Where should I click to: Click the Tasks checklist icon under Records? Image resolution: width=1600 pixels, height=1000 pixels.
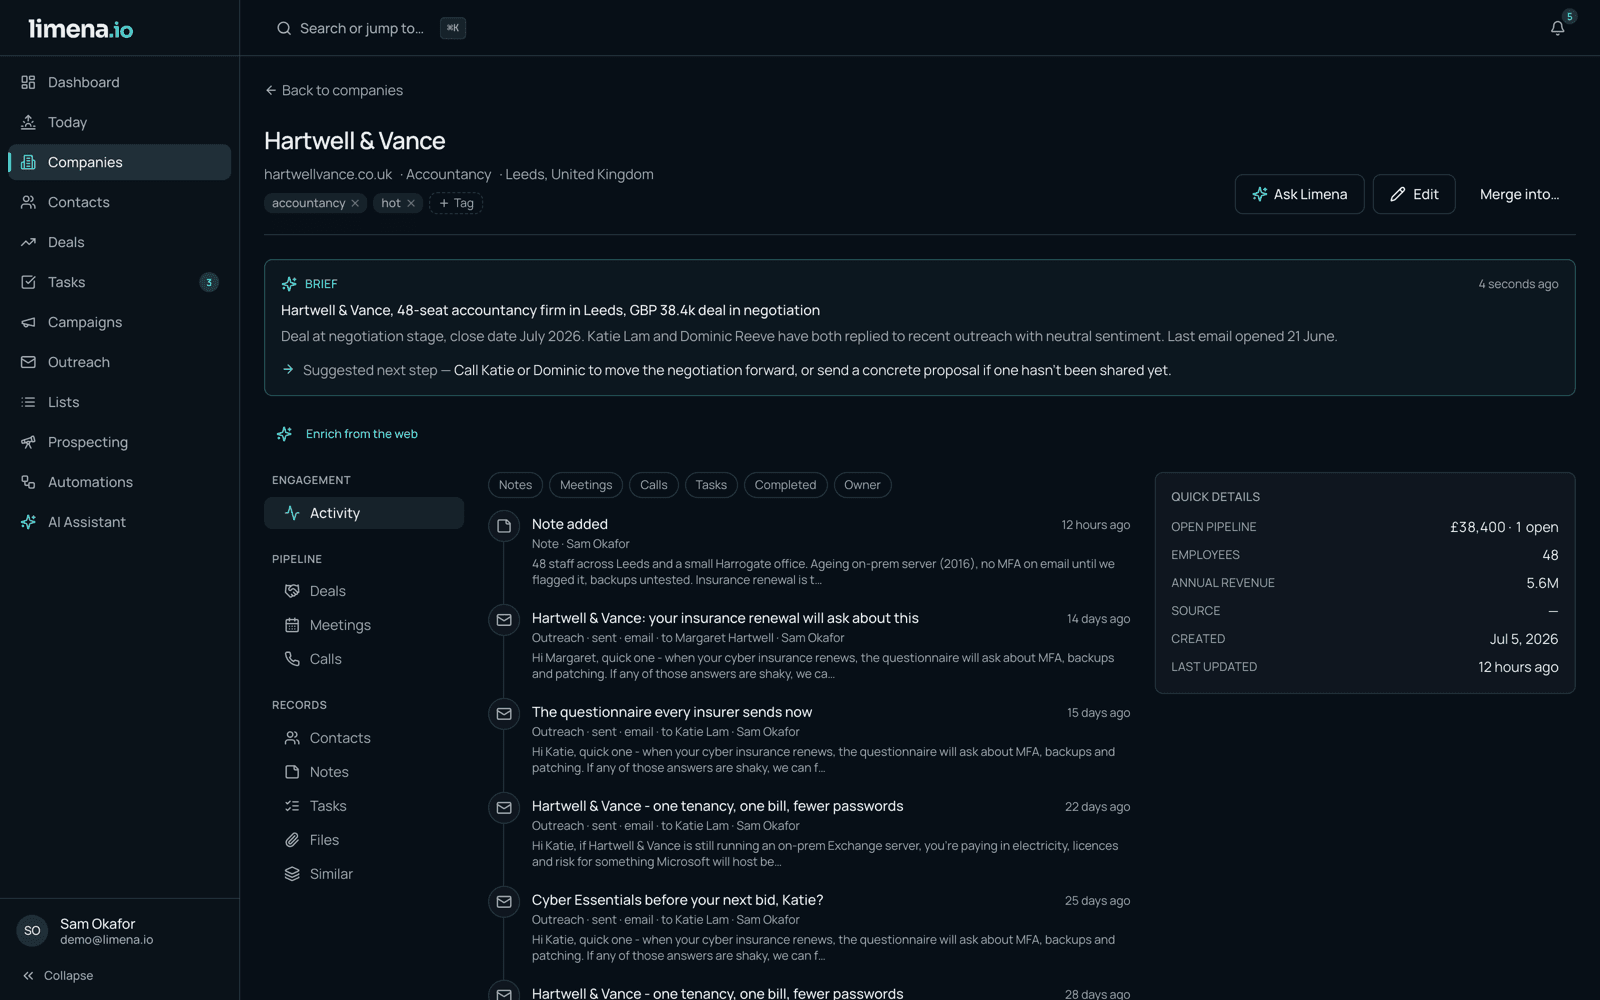292,806
